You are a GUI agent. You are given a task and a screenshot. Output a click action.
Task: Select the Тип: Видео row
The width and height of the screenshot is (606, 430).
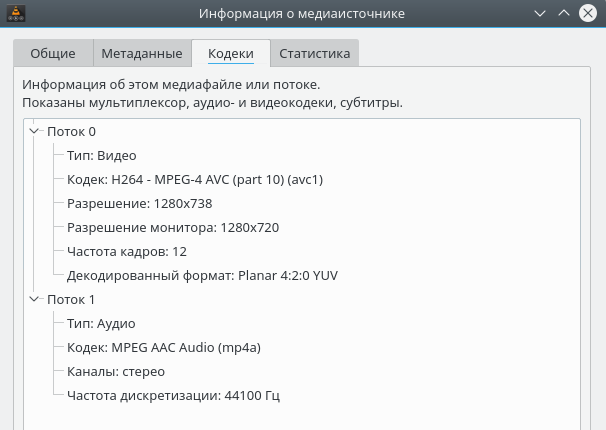pyautogui.click(x=101, y=155)
